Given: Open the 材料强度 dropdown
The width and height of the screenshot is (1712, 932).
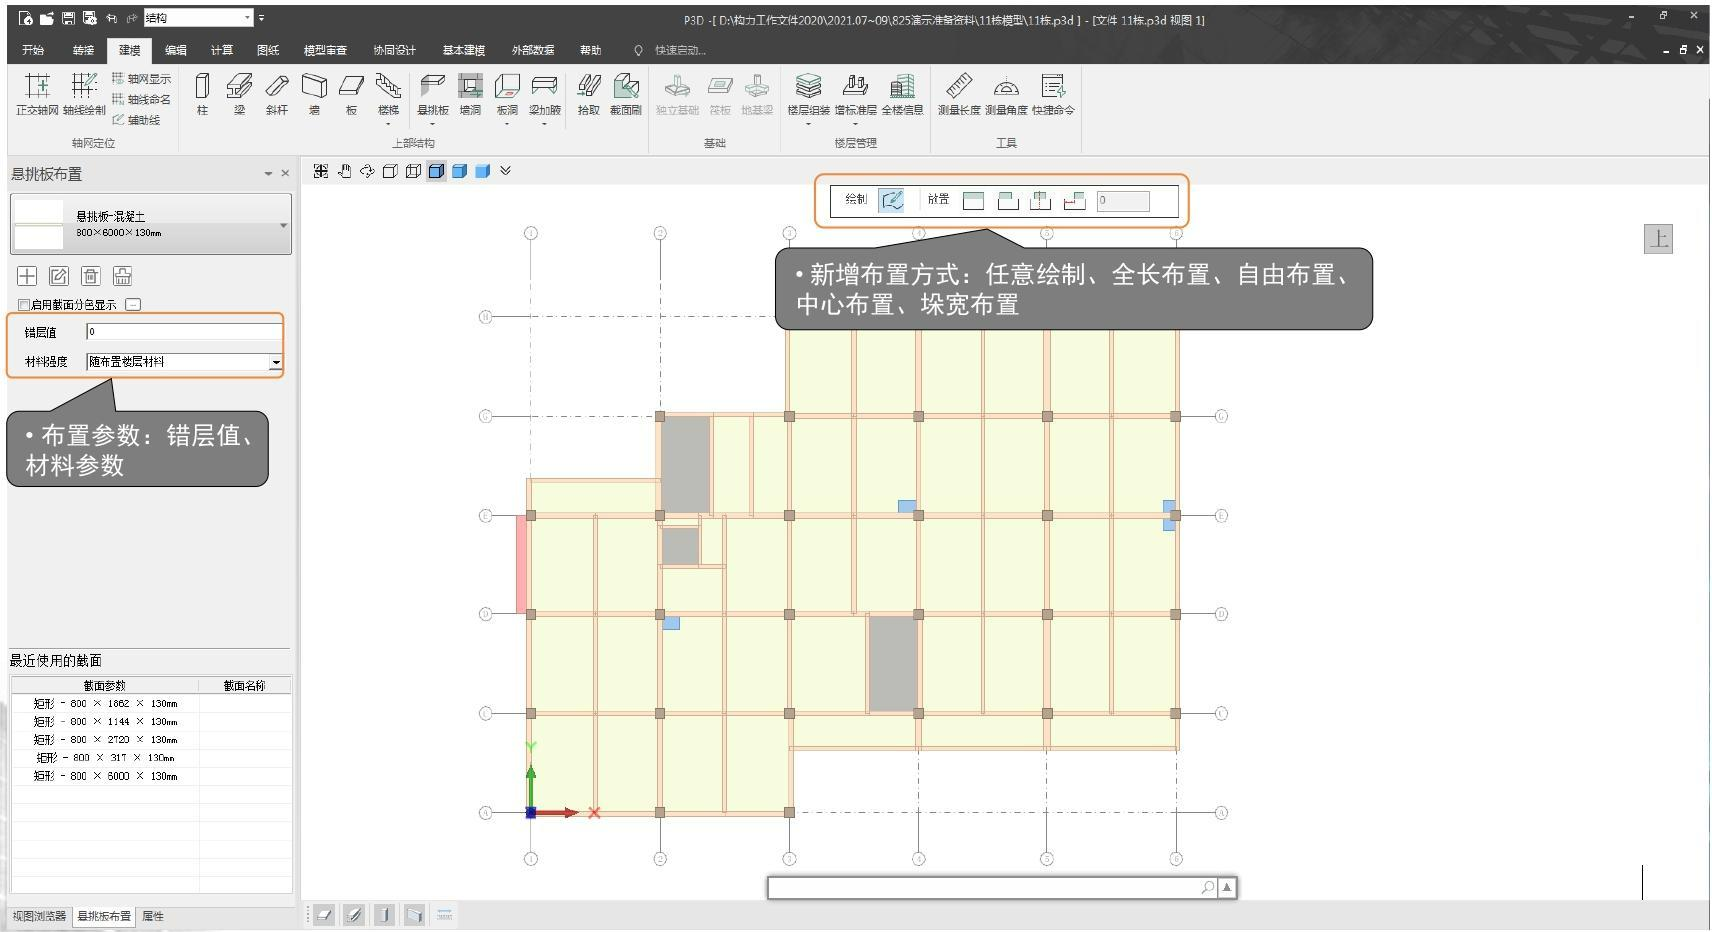Looking at the screenshot, I should click(x=275, y=362).
